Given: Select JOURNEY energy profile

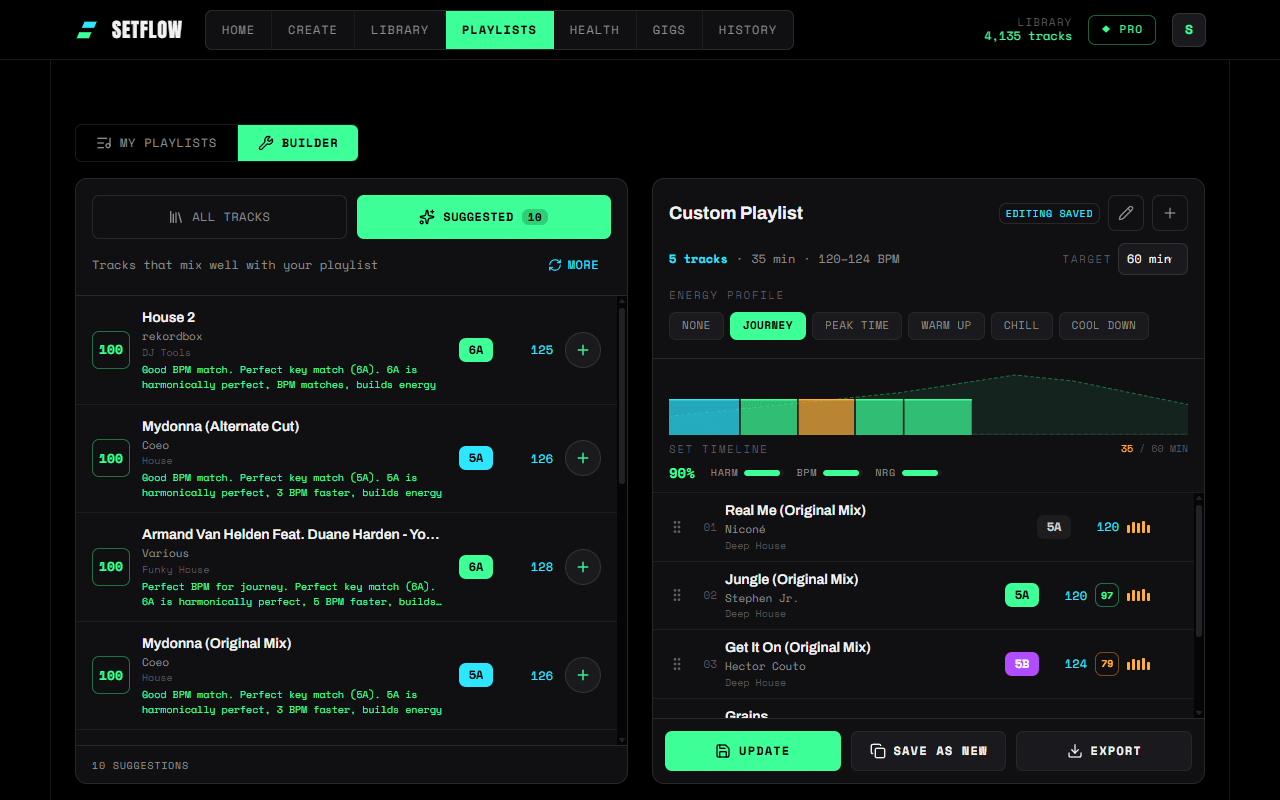Looking at the screenshot, I should (x=768, y=326).
